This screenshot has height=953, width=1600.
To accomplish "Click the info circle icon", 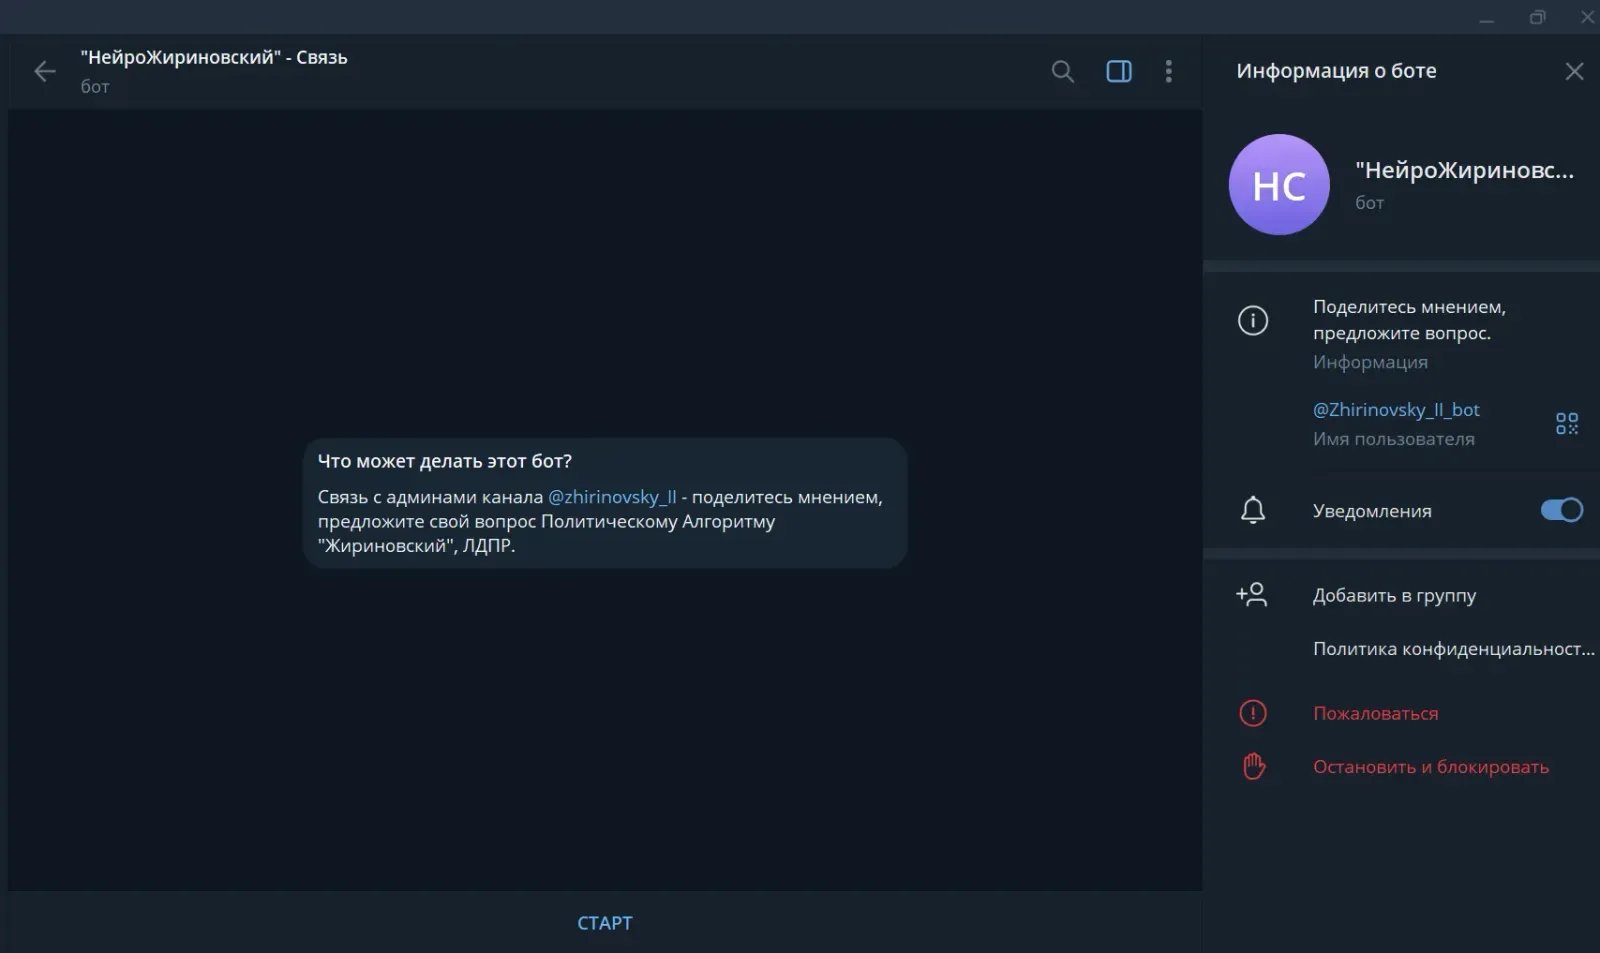I will pos(1253,320).
